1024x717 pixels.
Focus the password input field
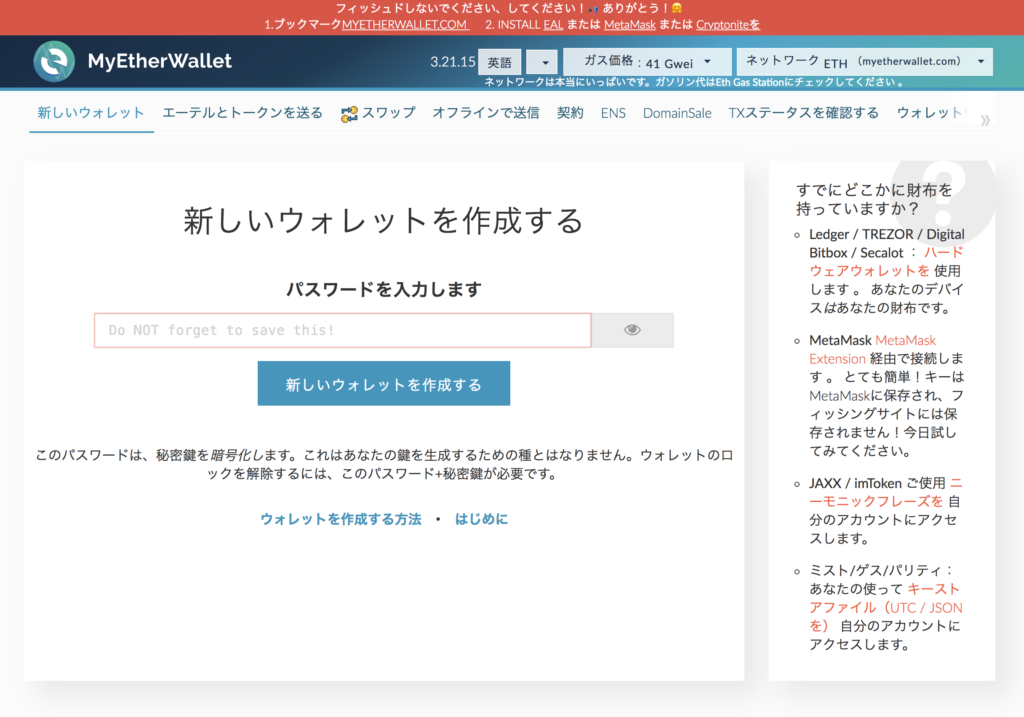343,330
